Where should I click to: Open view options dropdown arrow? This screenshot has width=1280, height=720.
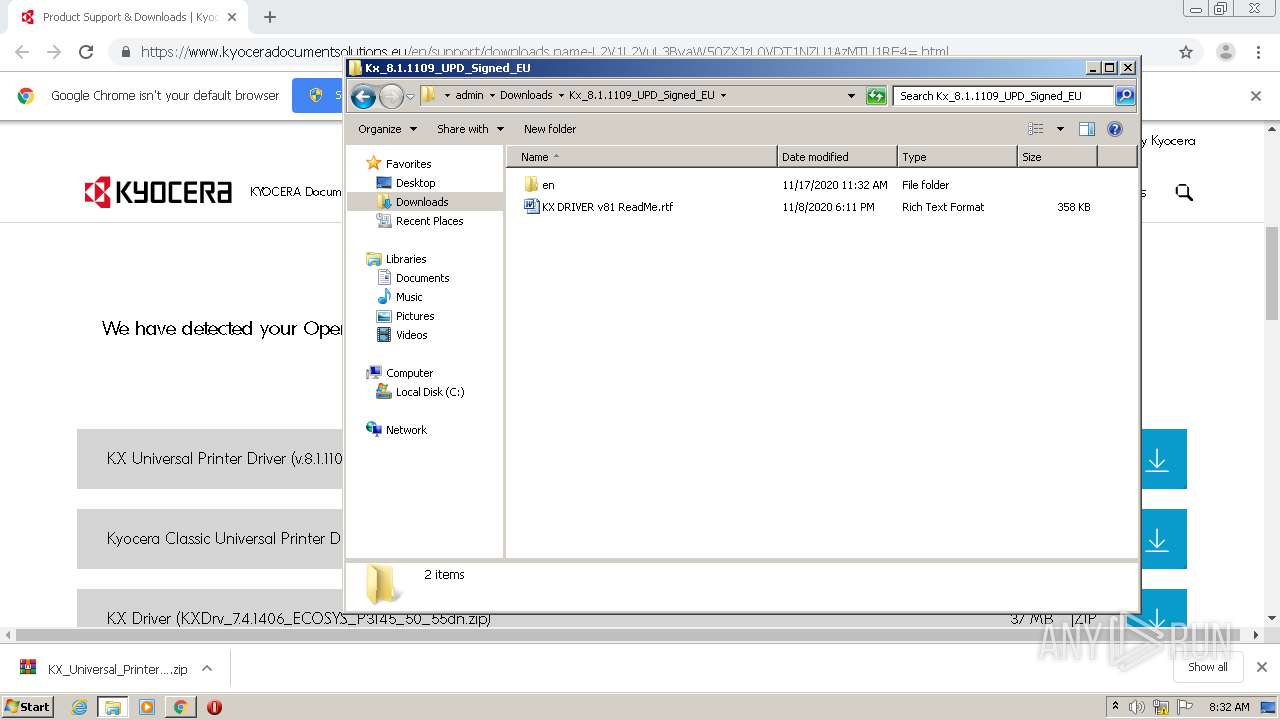pyautogui.click(x=1060, y=129)
